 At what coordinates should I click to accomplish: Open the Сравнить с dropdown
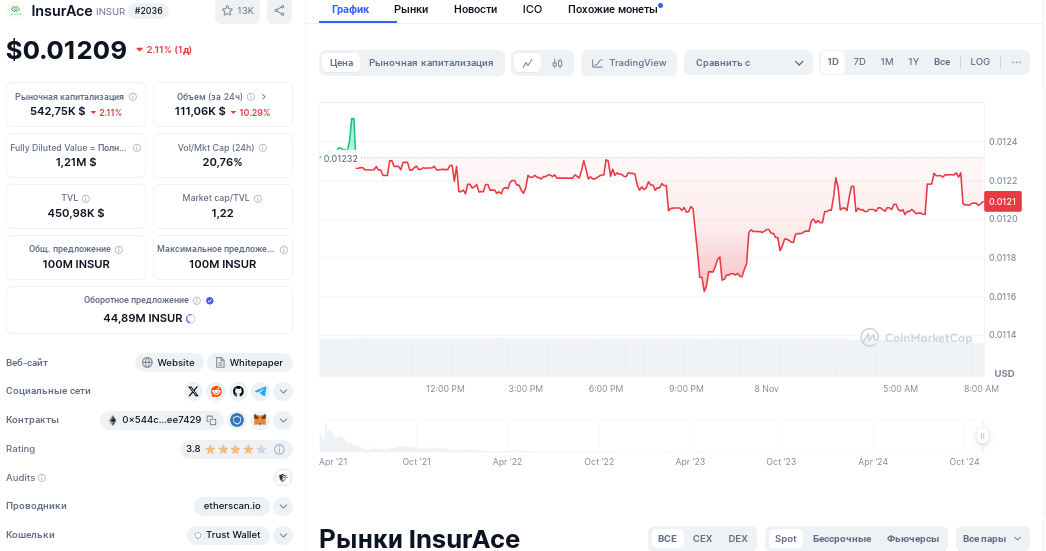tap(748, 63)
